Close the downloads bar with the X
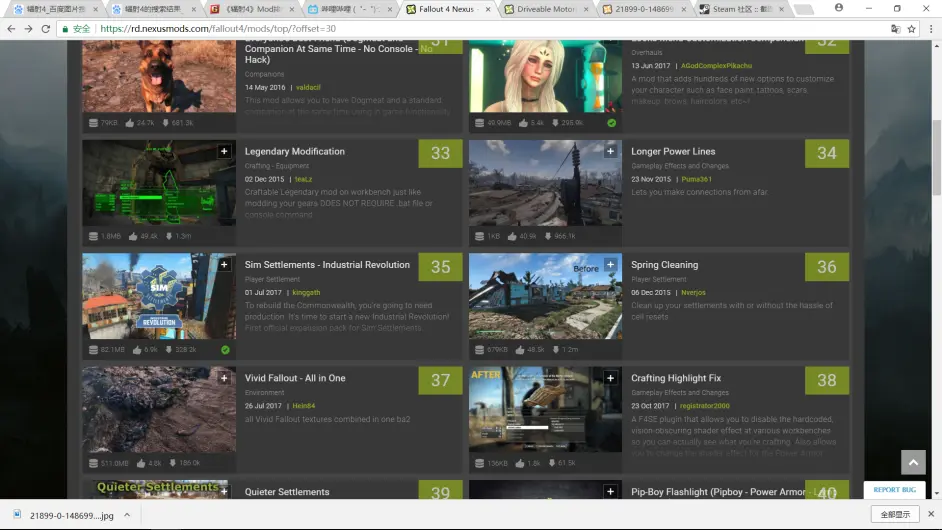942x530 pixels. pyautogui.click(x=931, y=514)
